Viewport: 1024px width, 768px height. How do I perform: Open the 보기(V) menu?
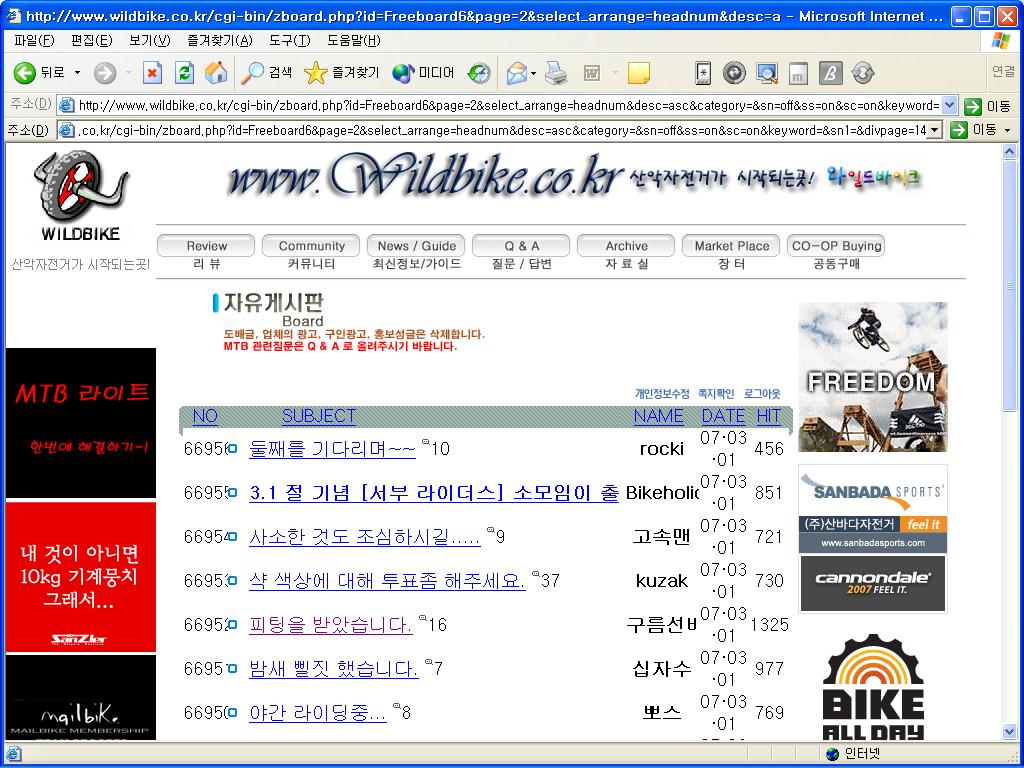pyautogui.click(x=150, y=40)
